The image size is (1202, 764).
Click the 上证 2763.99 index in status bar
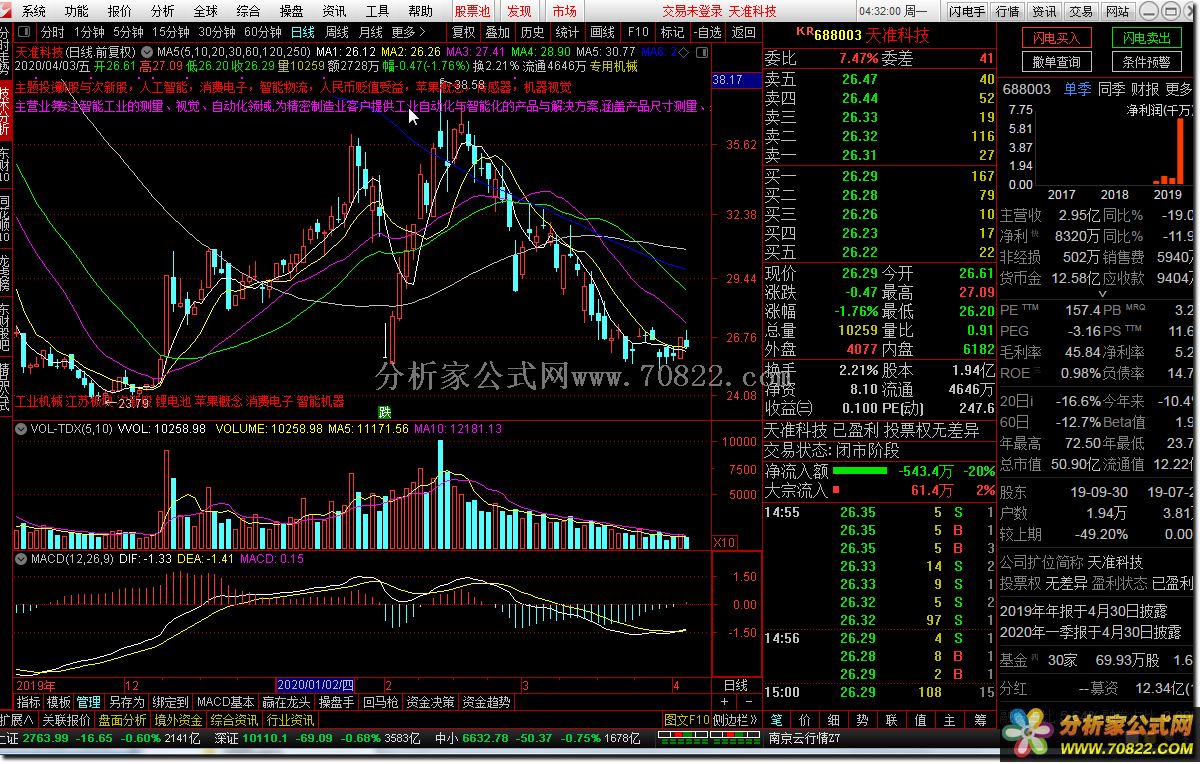pos(35,738)
